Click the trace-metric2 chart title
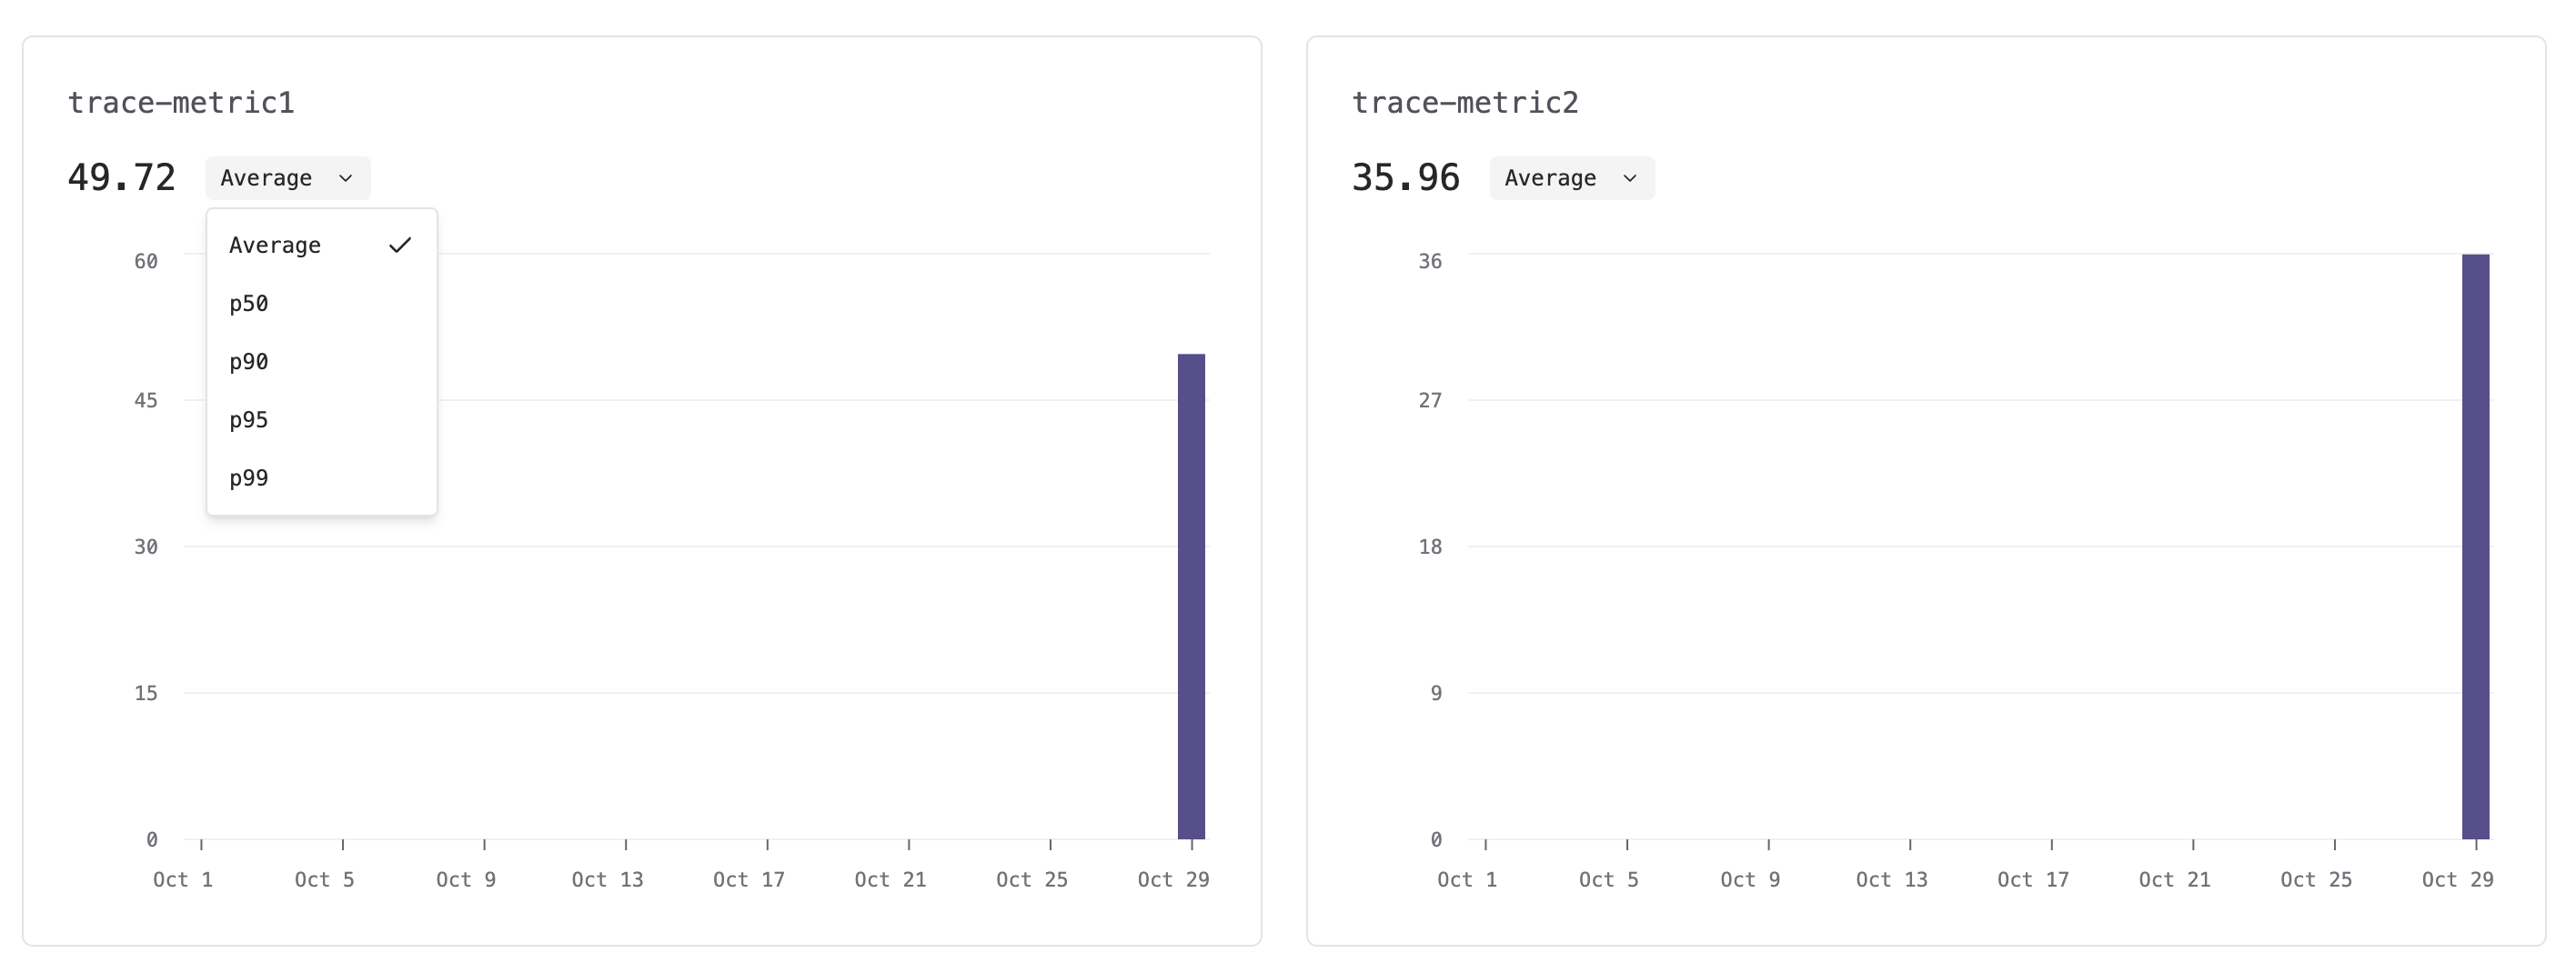This screenshot has width=2576, height=973. (1466, 101)
